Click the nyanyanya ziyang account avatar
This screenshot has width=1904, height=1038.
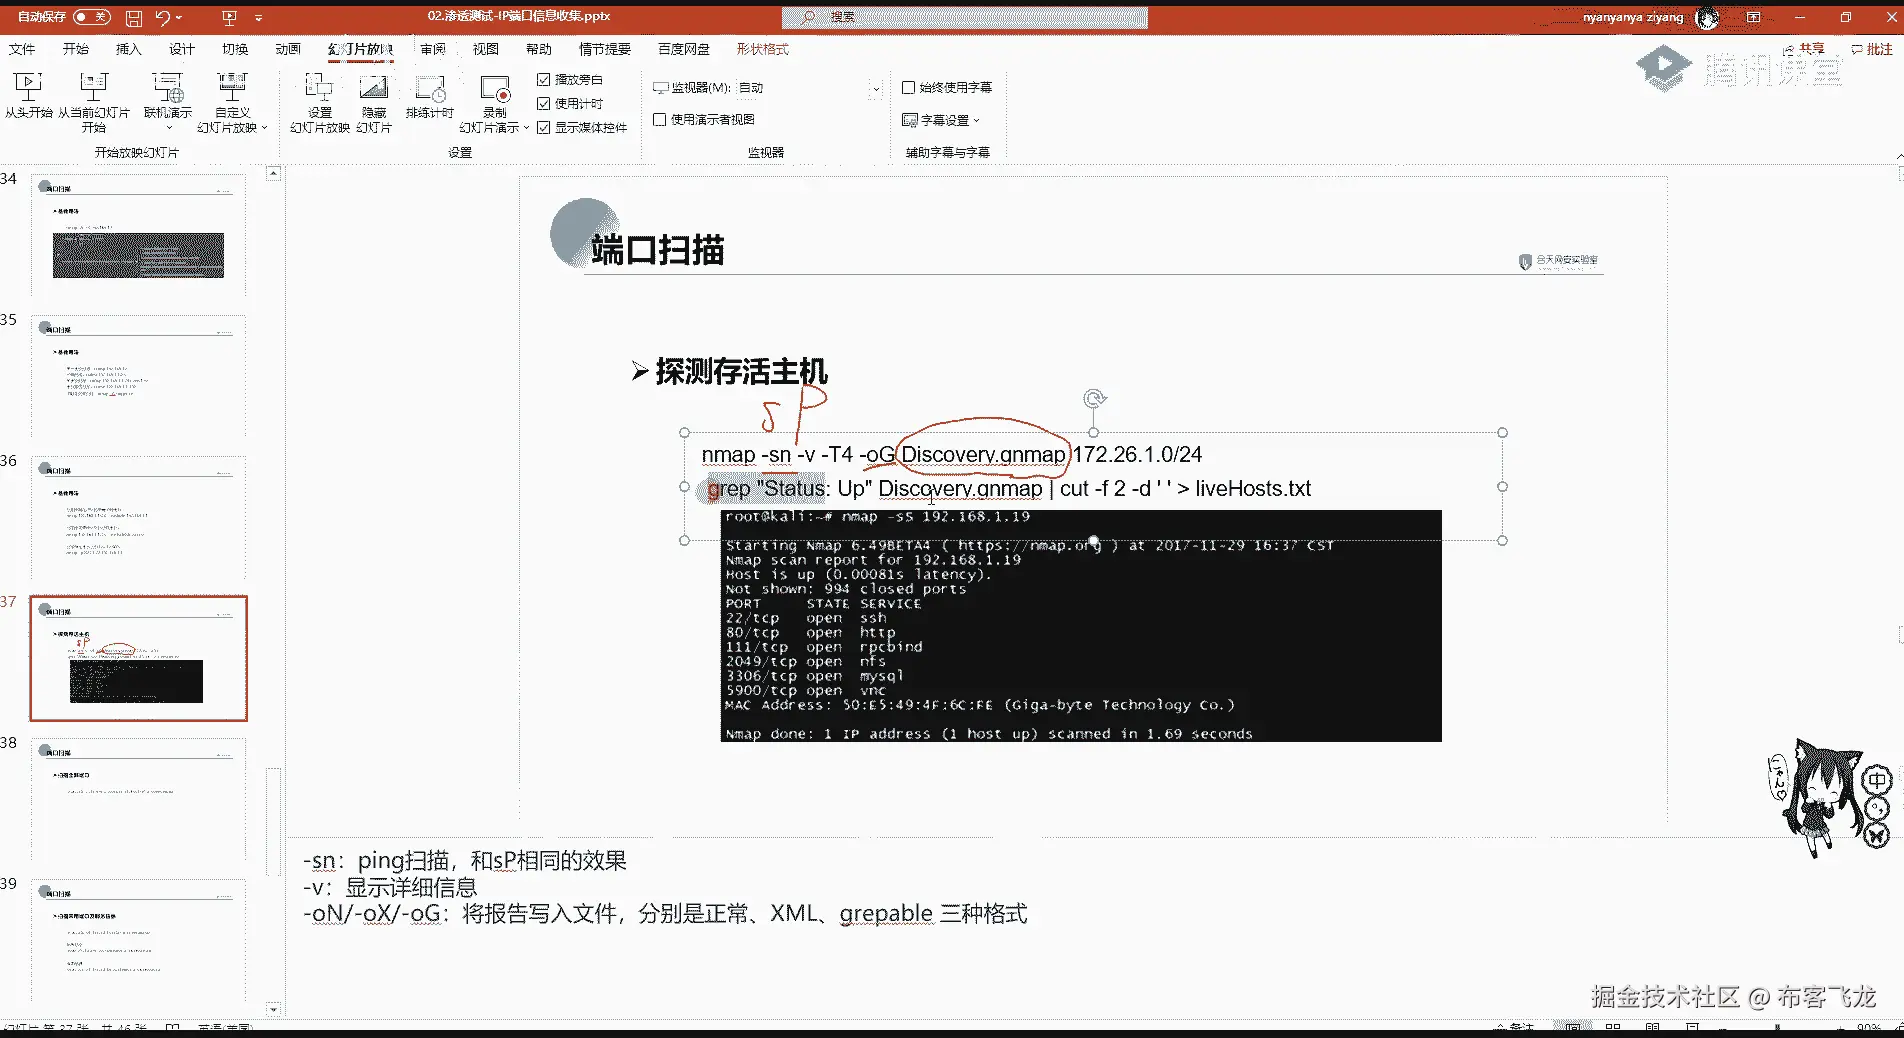coord(1707,17)
